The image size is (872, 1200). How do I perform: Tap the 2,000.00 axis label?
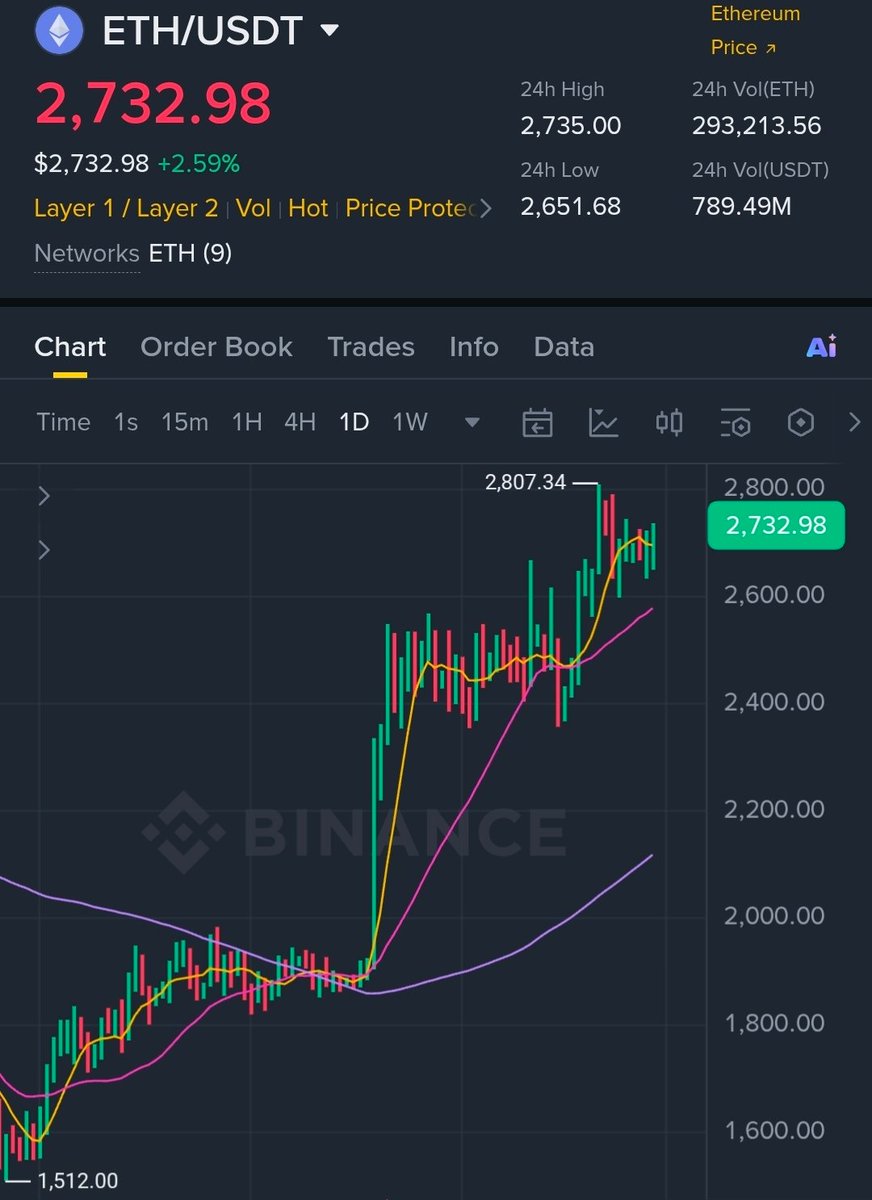coord(775,916)
